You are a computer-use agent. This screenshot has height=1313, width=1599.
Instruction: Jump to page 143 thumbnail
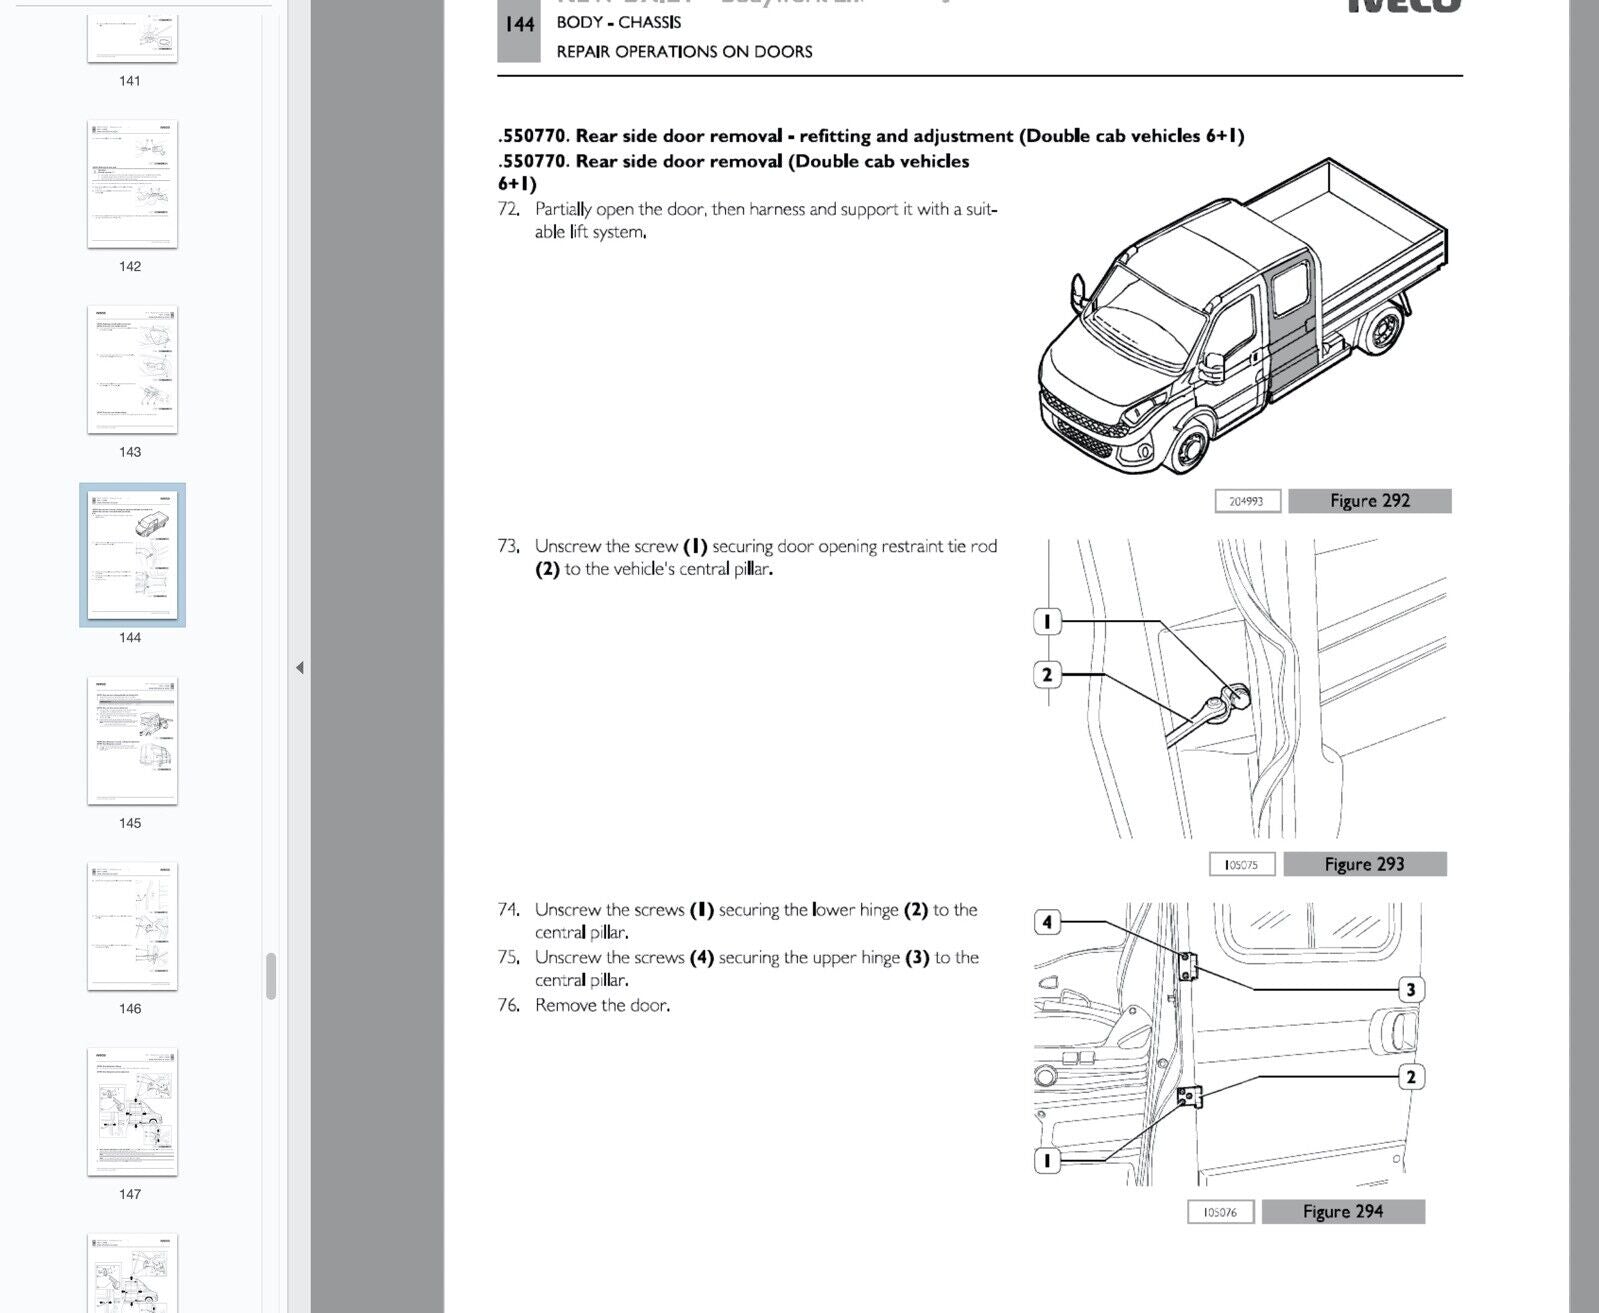click(132, 370)
